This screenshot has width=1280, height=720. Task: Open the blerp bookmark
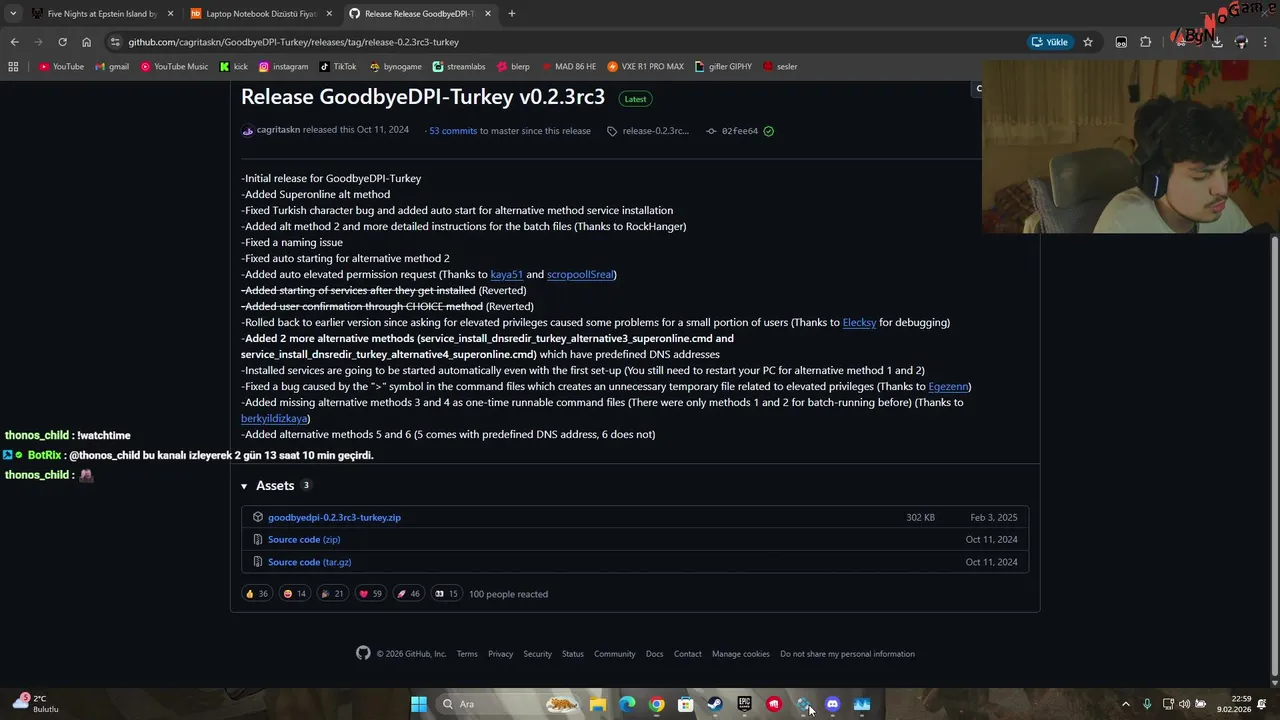click(513, 67)
